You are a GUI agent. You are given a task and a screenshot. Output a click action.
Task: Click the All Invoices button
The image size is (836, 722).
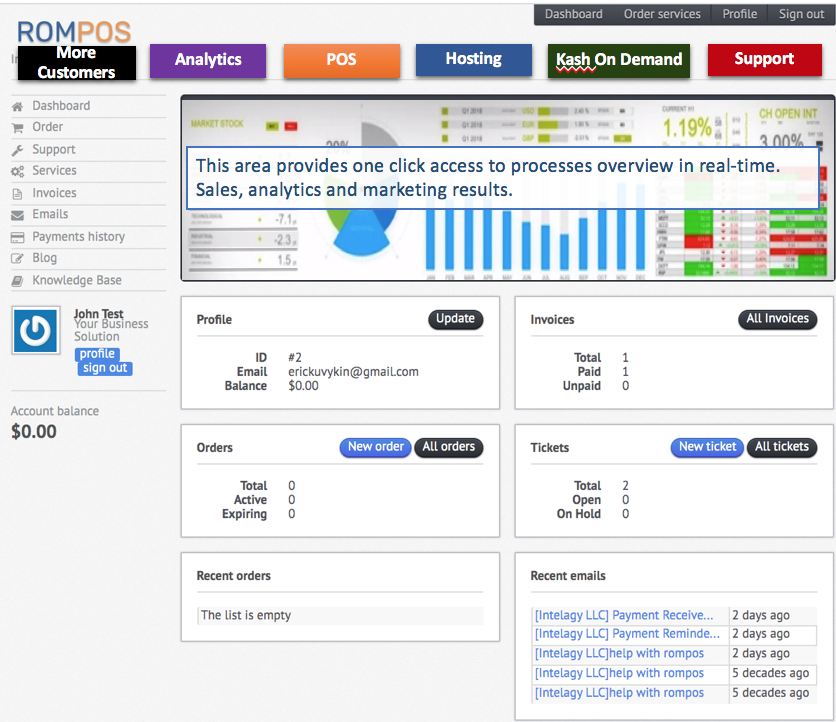tap(777, 319)
